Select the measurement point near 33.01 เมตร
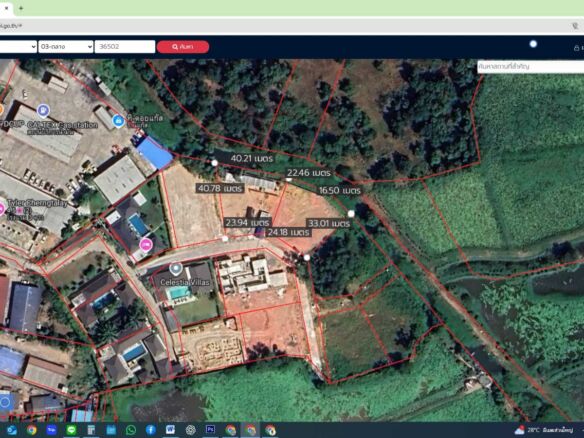This screenshot has height=438, width=584. [351, 213]
